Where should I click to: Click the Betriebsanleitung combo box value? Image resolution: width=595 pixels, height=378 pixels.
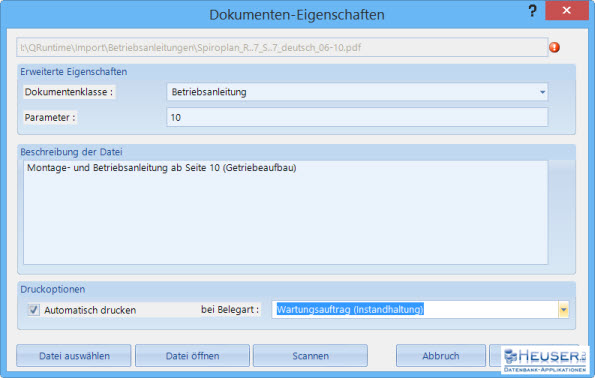click(x=209, y=92)
